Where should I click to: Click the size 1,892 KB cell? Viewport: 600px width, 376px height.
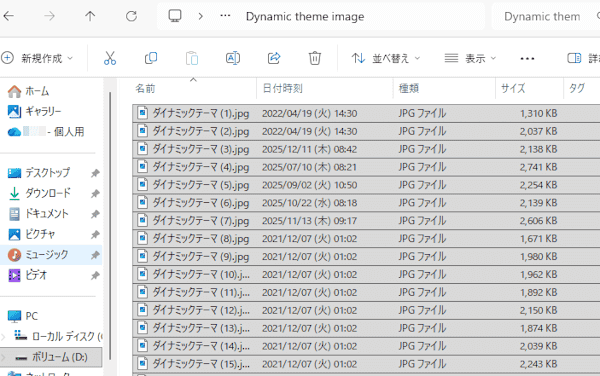[x=538, y=292]
